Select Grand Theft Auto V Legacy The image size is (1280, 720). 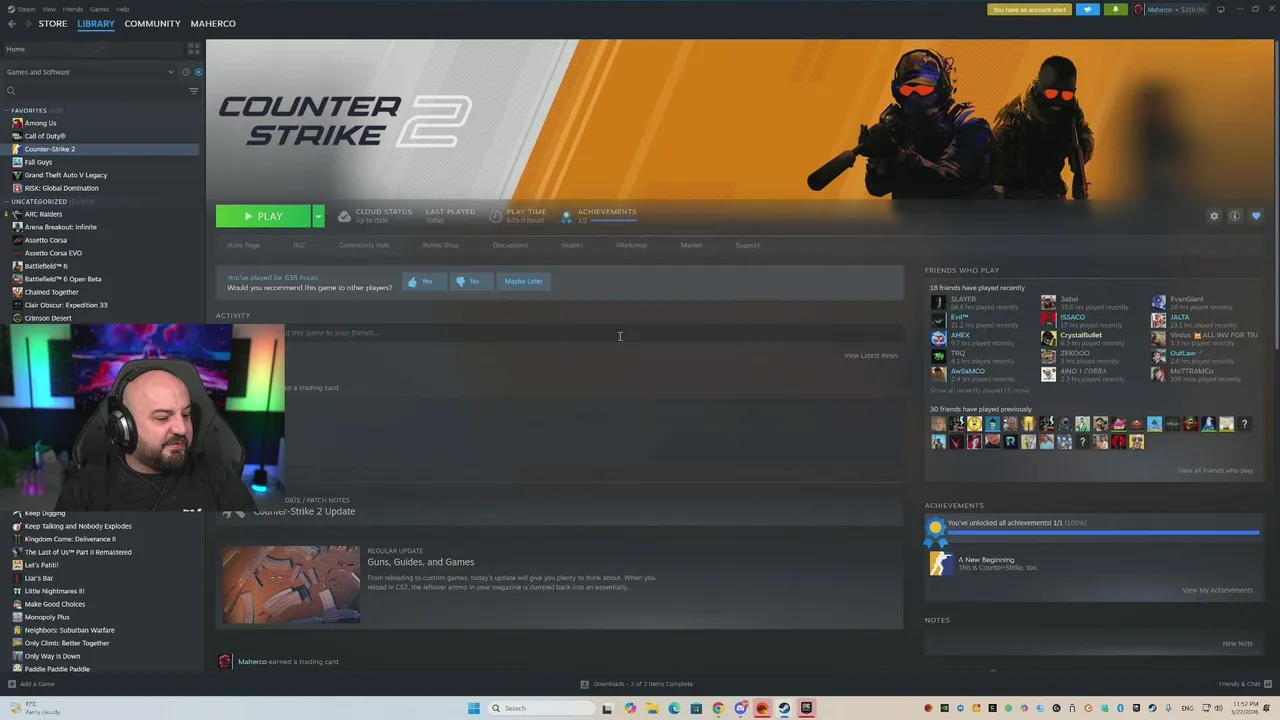click(x=66, y=175)
